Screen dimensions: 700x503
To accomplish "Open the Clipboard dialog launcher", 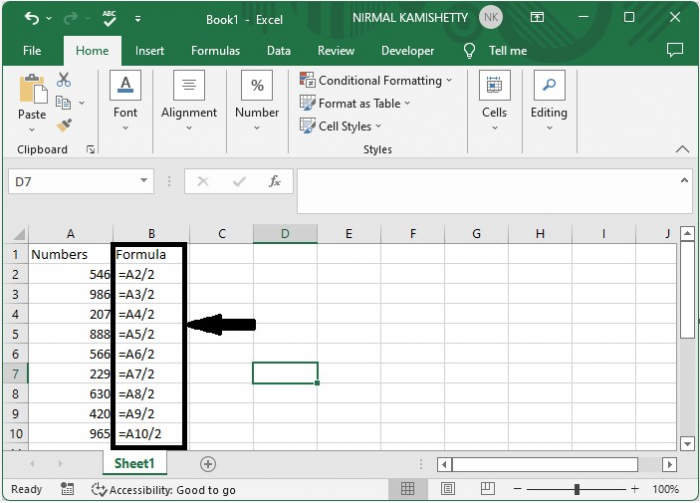I will coord(91,150).
